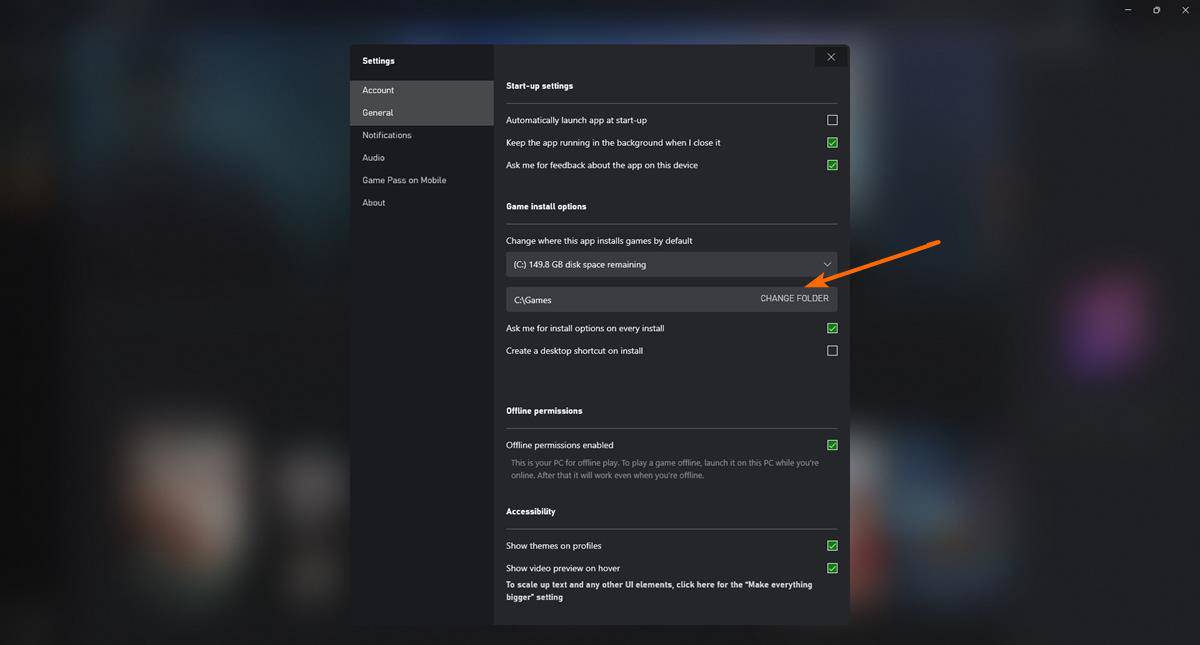Image resolution: width=1200 pixels, height=645 pixels.
Task: Open the Notifications settings section
Action: [386, 135]
